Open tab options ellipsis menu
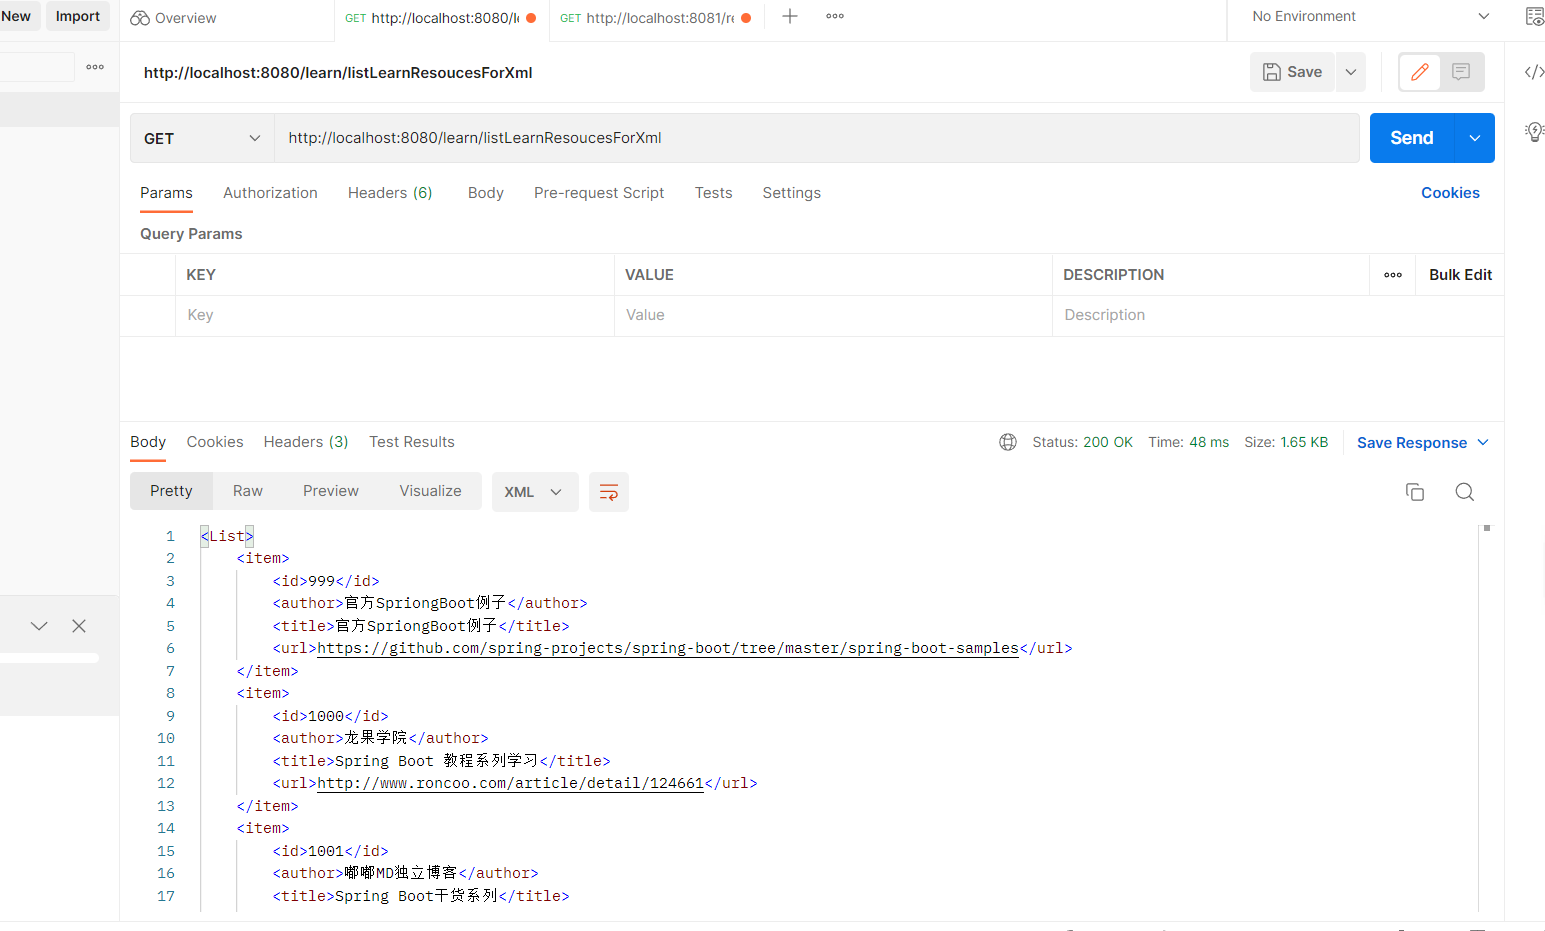 tap(835, 16)
